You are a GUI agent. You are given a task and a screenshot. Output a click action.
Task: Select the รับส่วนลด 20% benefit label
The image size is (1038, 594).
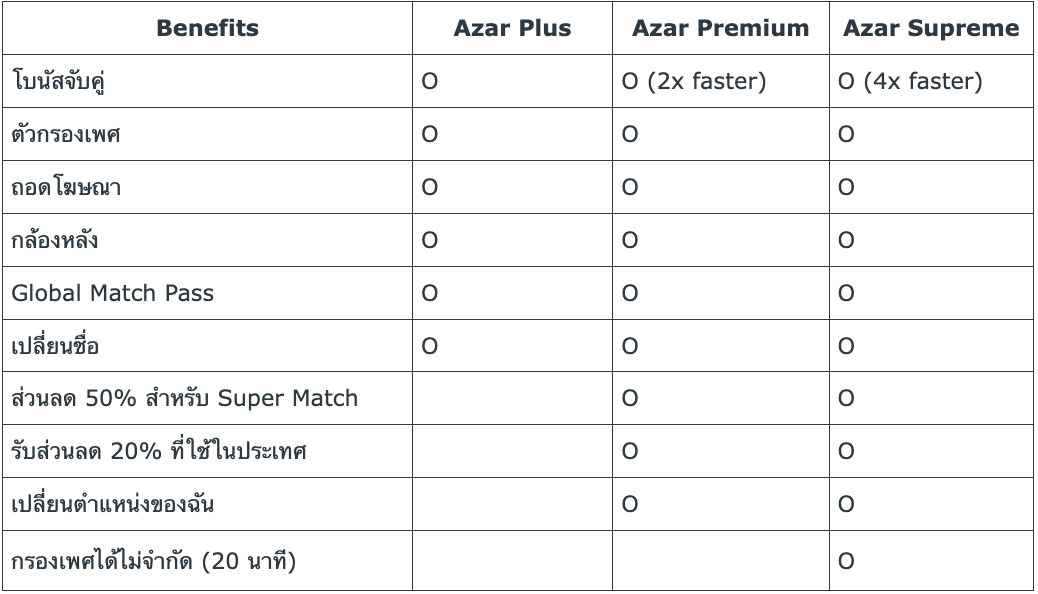159,452
